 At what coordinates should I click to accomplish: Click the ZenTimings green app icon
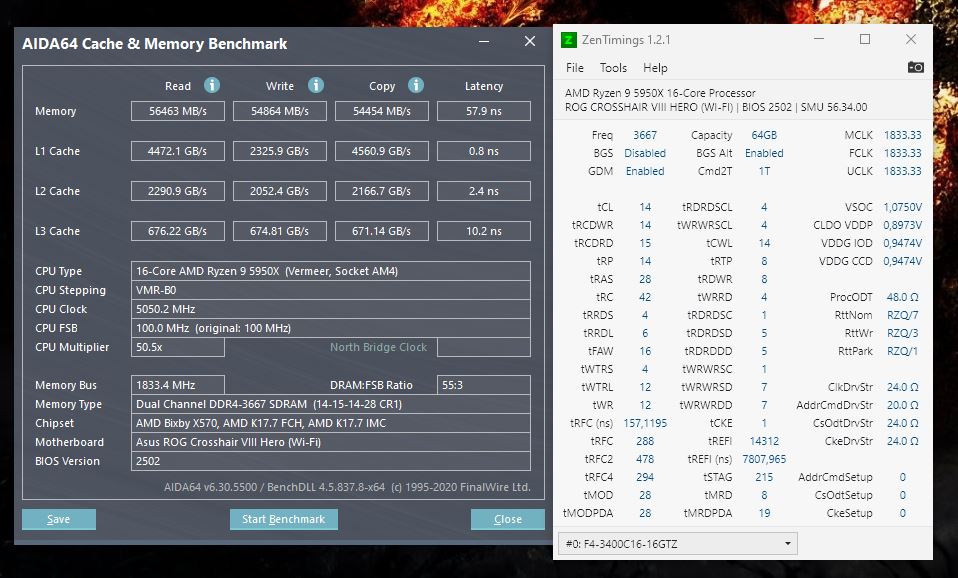(568, 40)
